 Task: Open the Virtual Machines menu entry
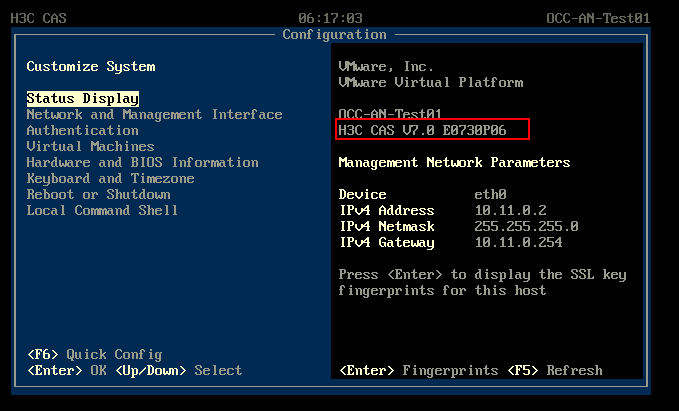point(90,147)
